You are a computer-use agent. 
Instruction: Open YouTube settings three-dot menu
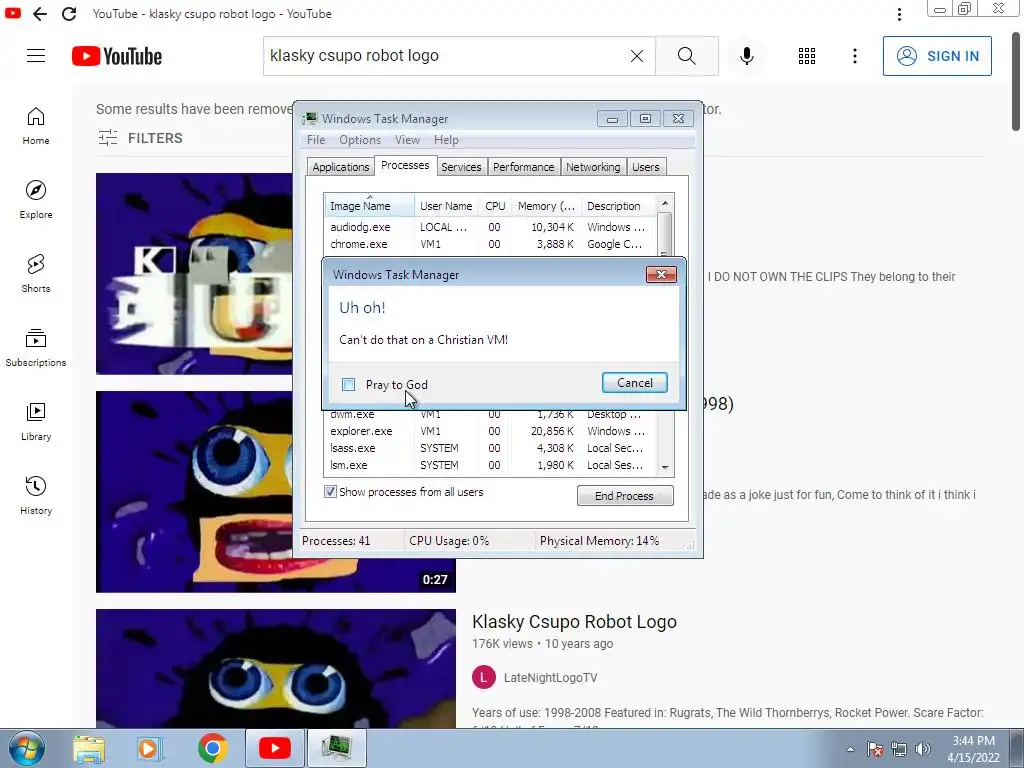pyautogui.click(x=855, y=56)
